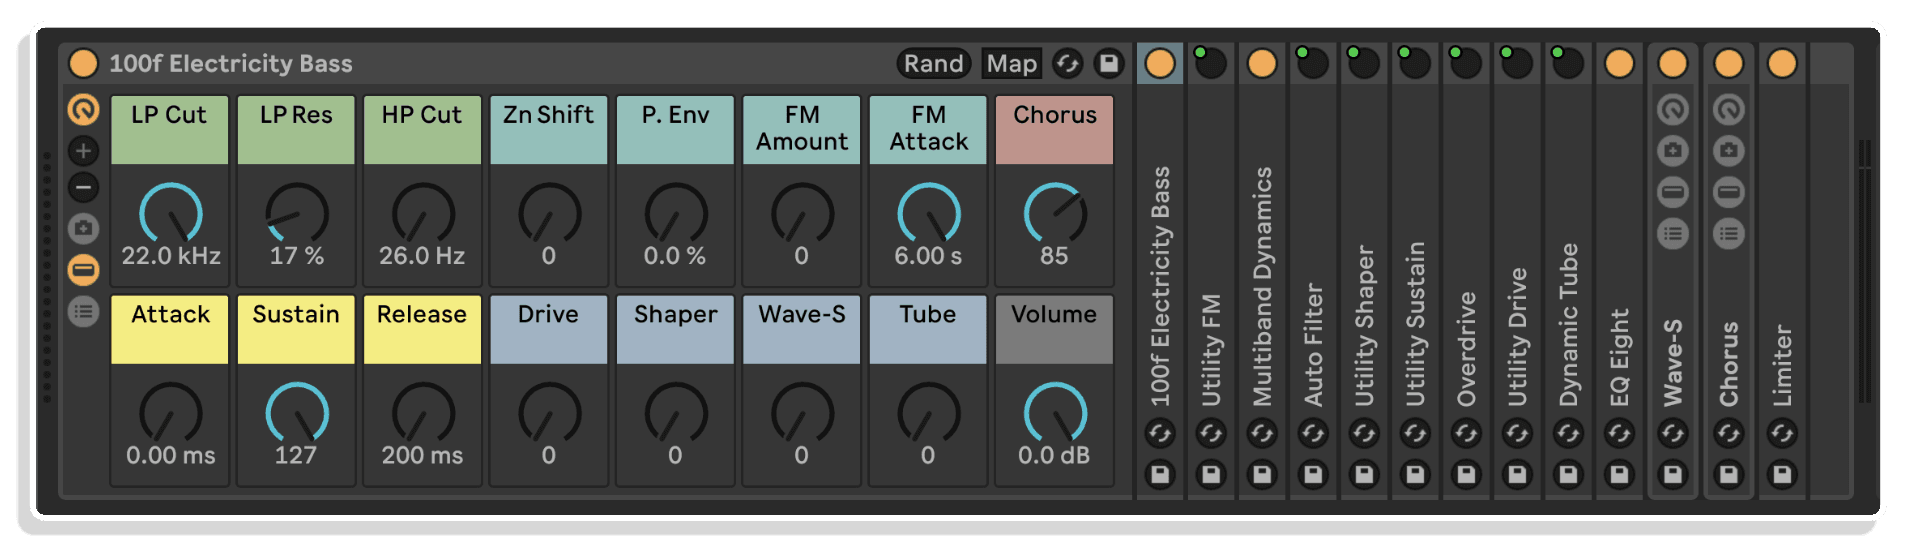Image resolution: width=1920 pixels, height=551 pixels.
Task: Disable the EQ Eight device
Action: click(1619, 63)
